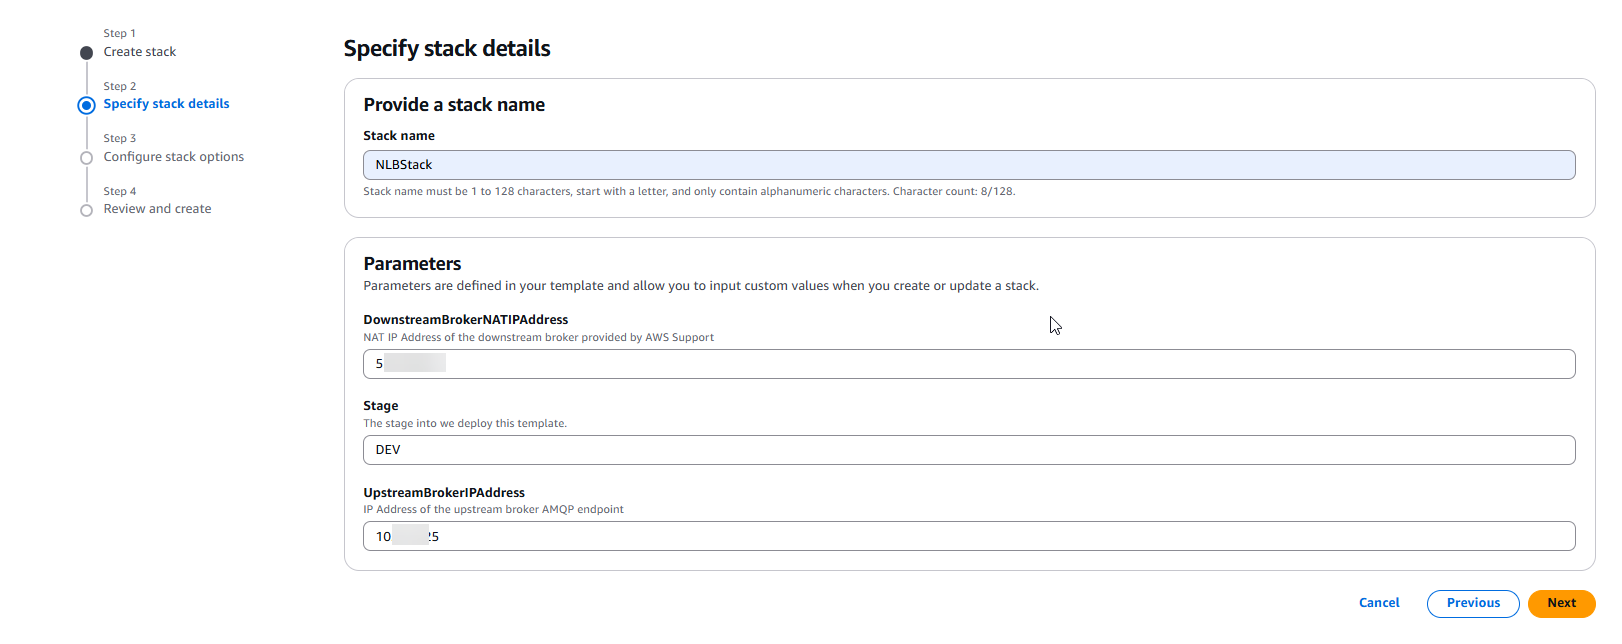1622x644 pixels.
Task: Click the Previous button
Action: [1473, 603]
